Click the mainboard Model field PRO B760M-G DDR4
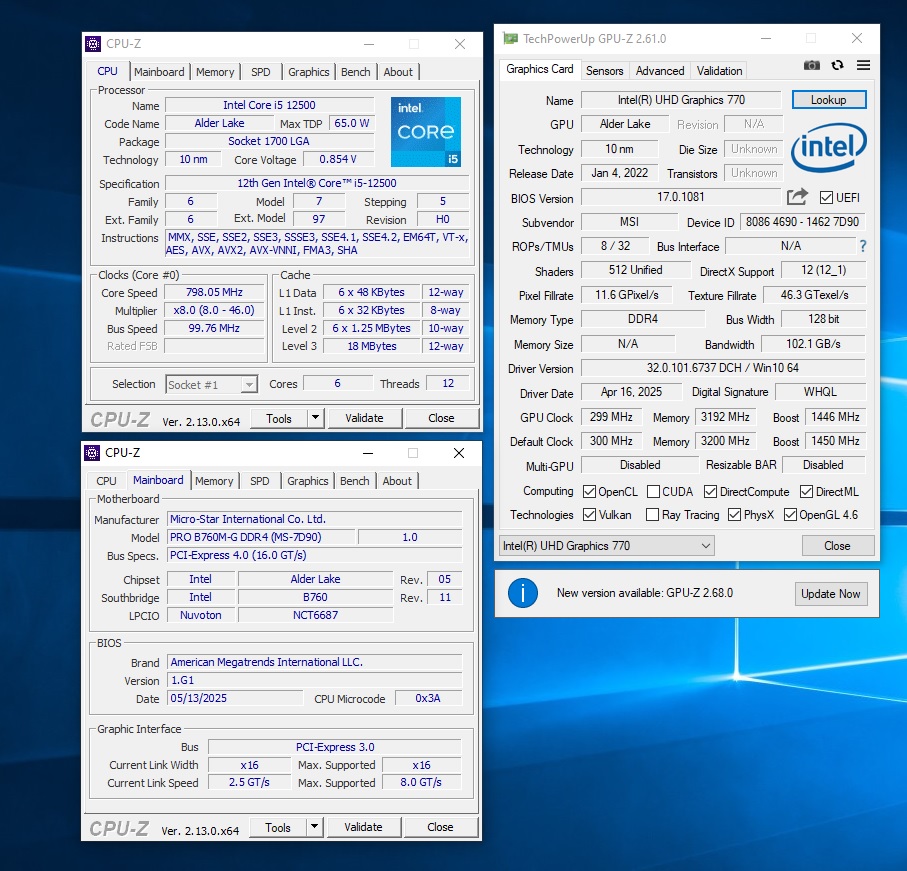 pos(261,537)
